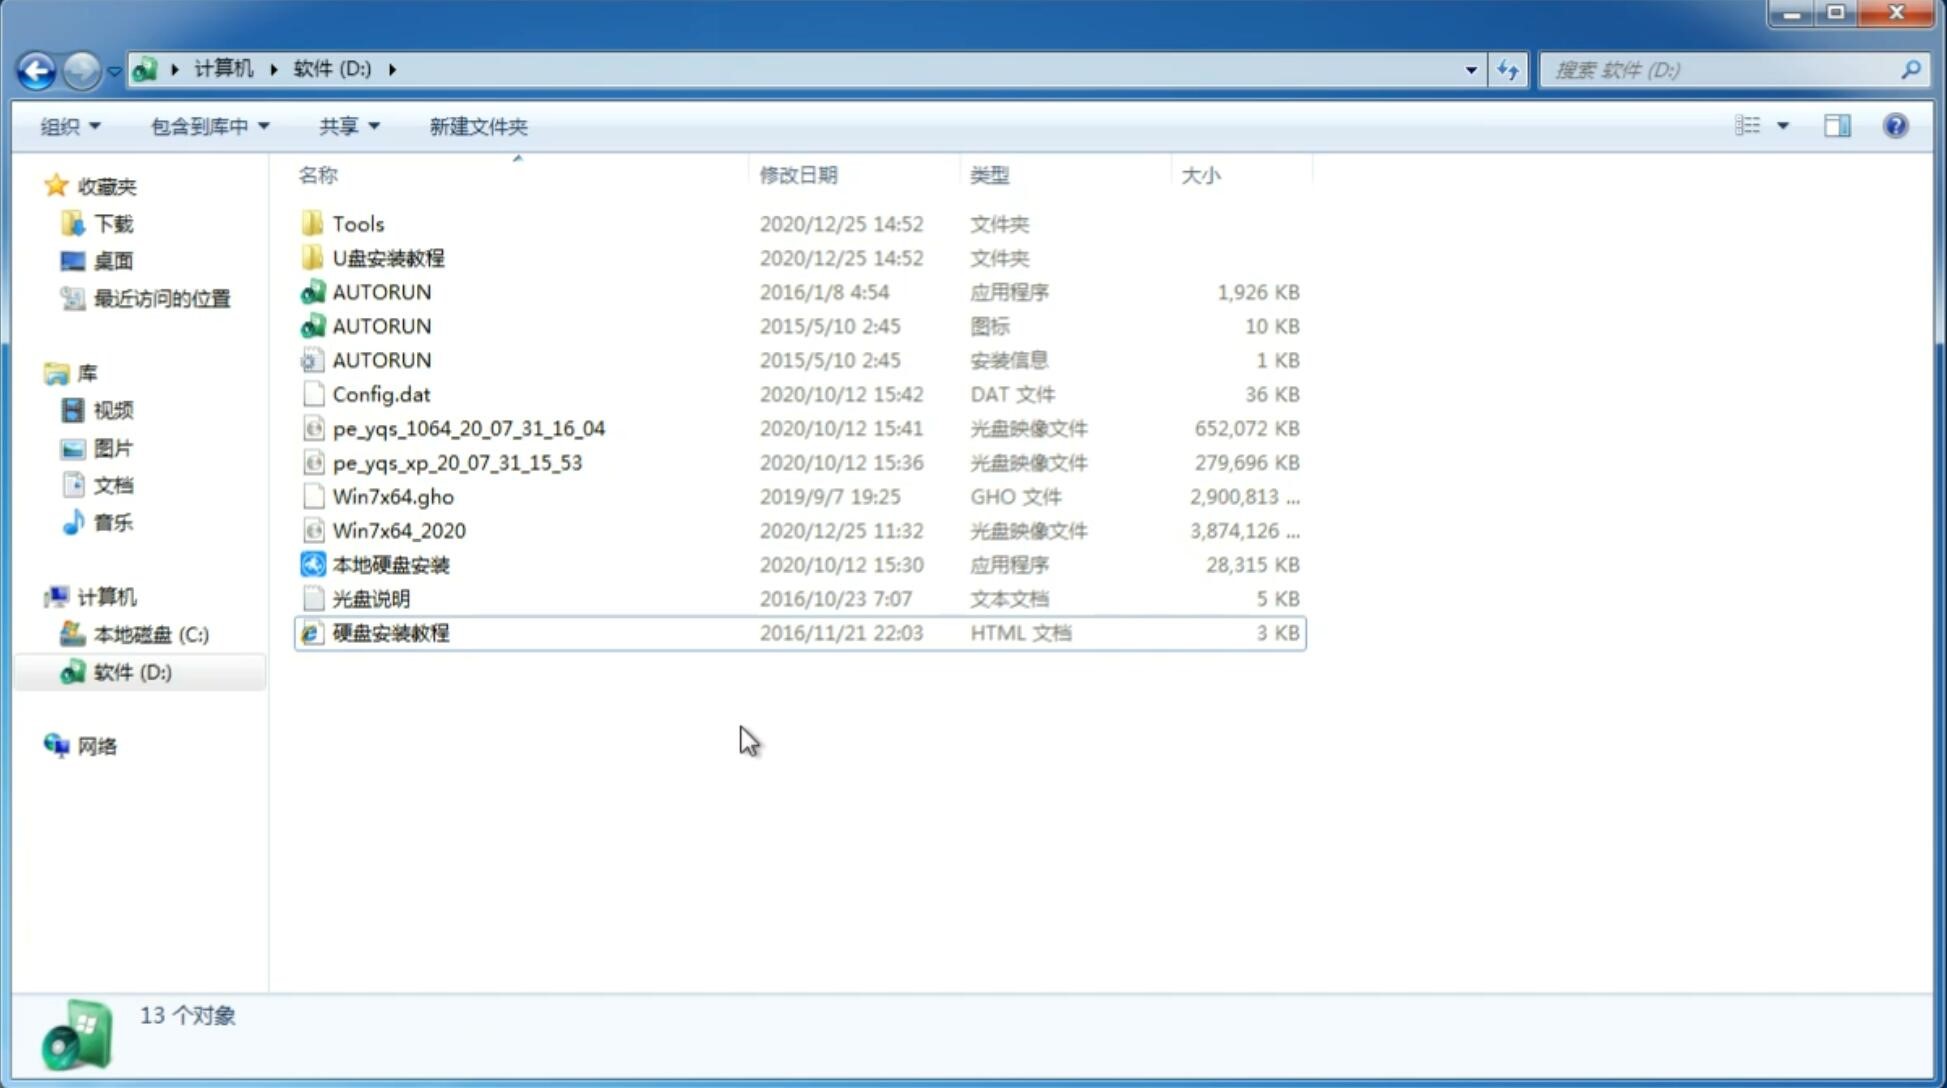
Task: Open Win7x64.gho ghost file
Action: 392,496
